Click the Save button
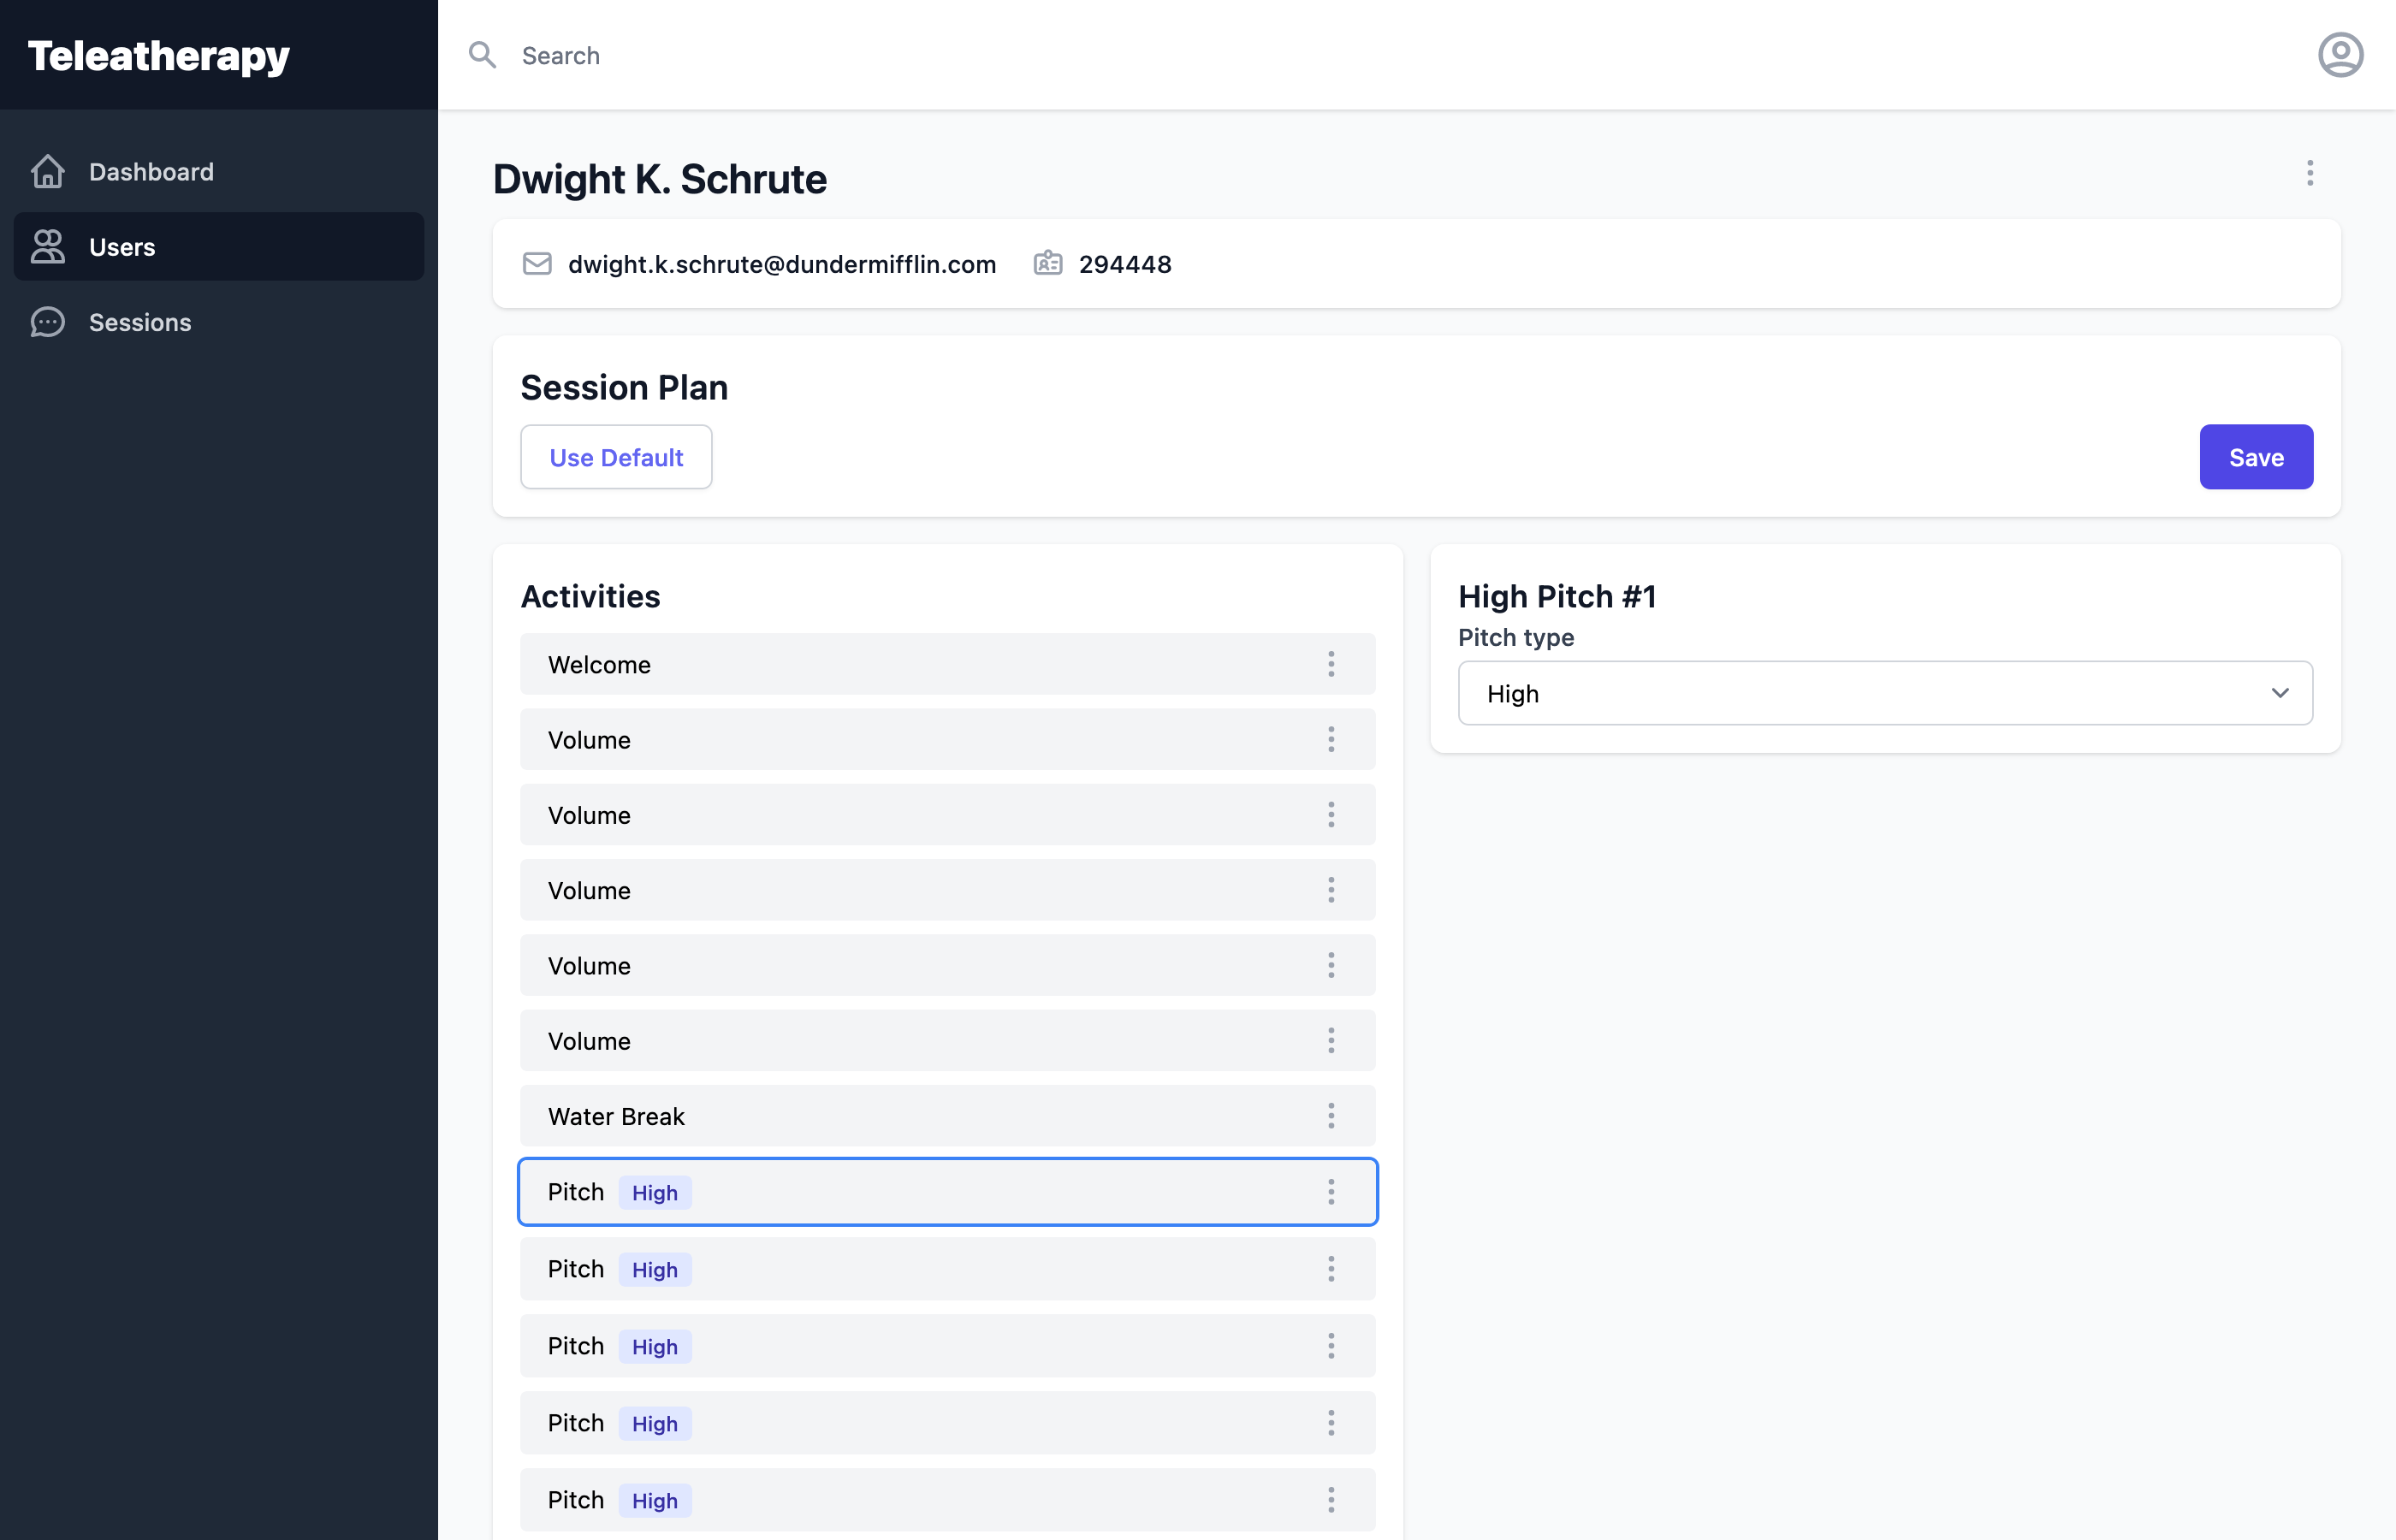The image size is (2396, 1540). point(2256,457)
